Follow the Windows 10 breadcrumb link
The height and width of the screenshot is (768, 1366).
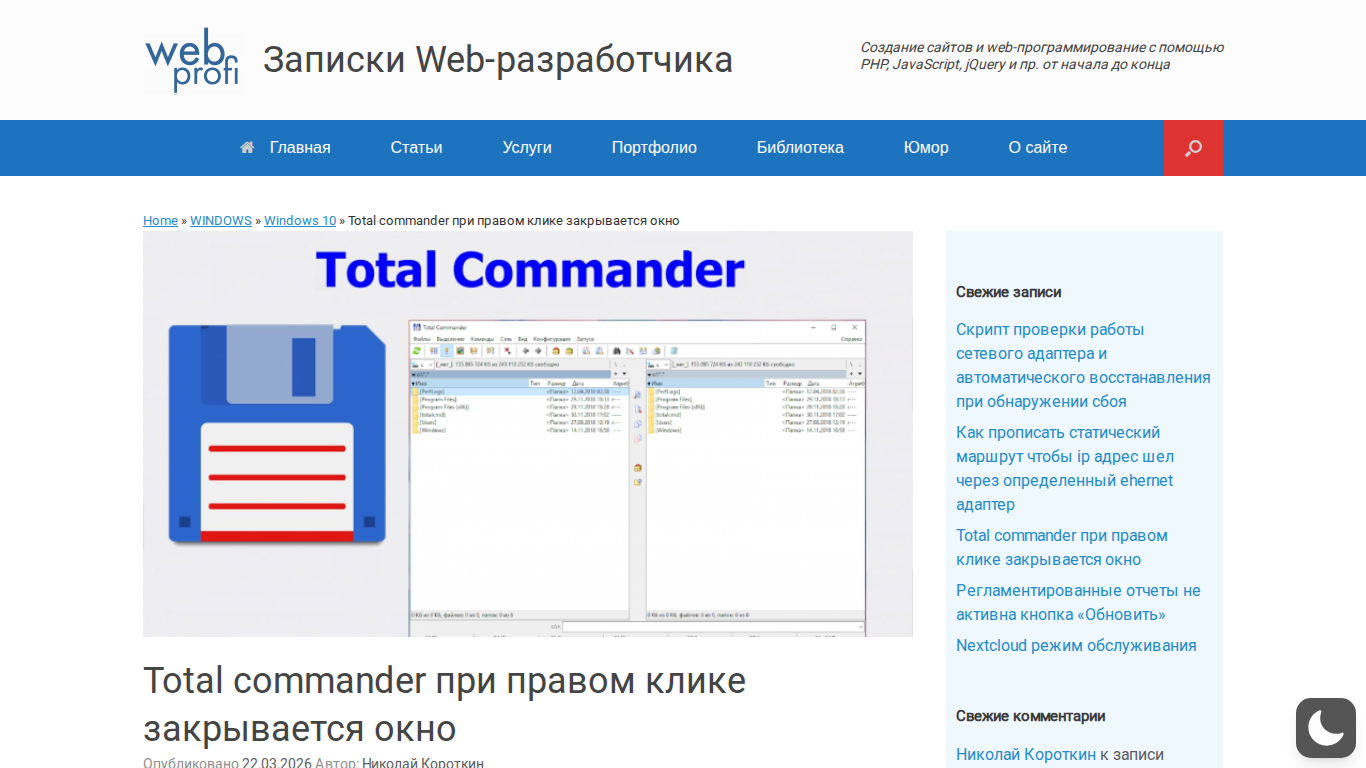tap(300, 221)
